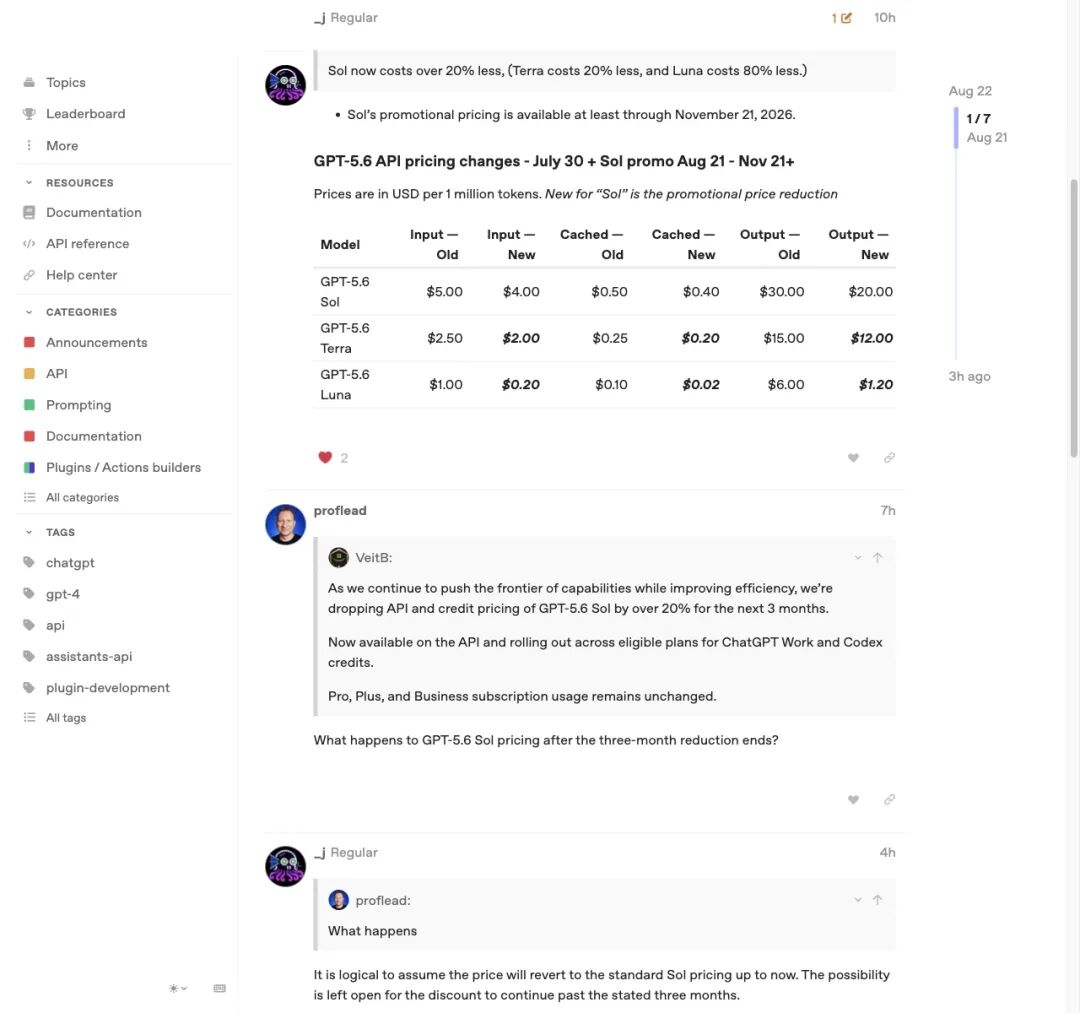
Task: Toggle the theme sun icon selector
Action: 178,988
